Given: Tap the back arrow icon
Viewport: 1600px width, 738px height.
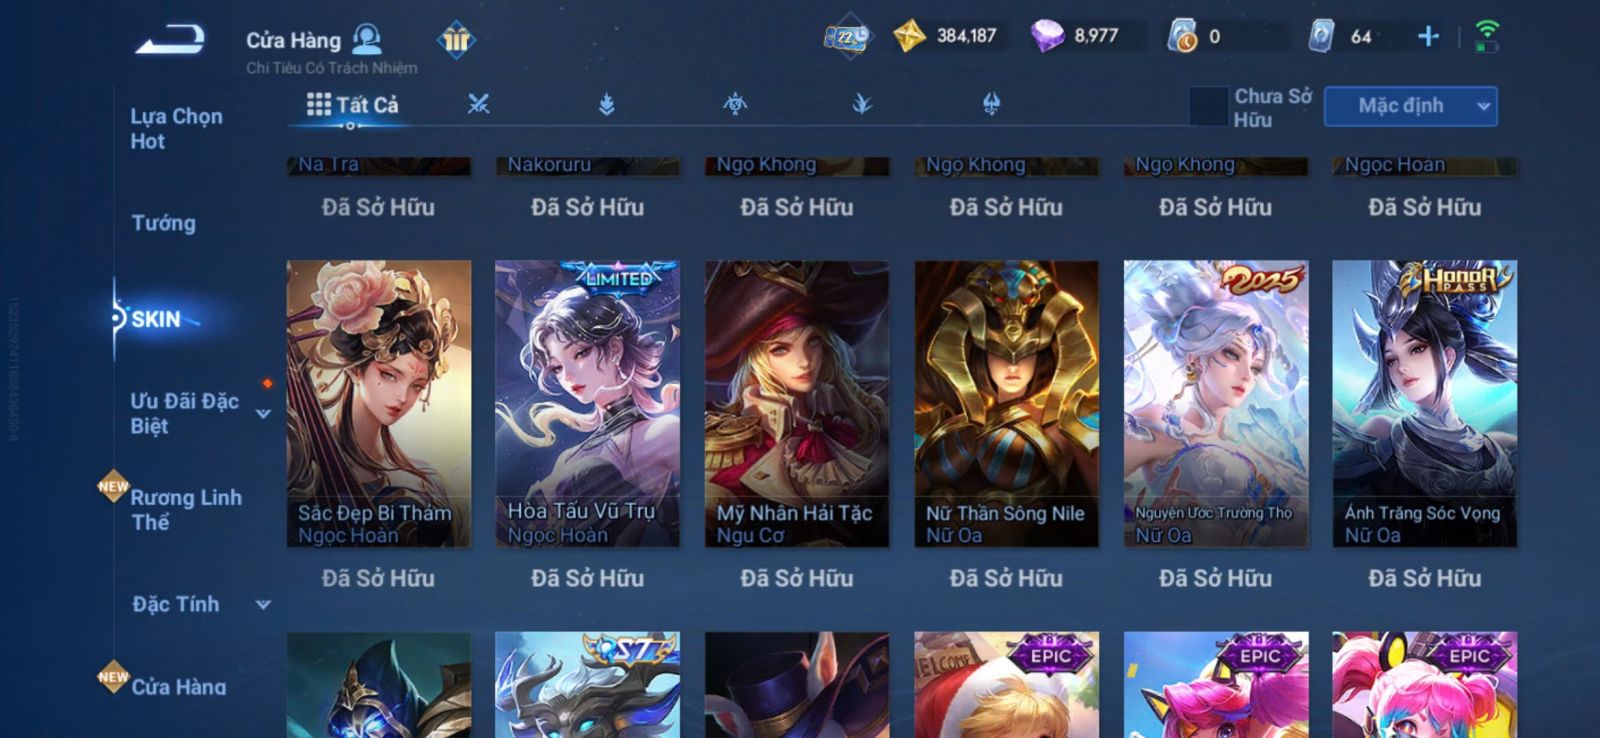Looking at the screenshot, I should (170, 40).
